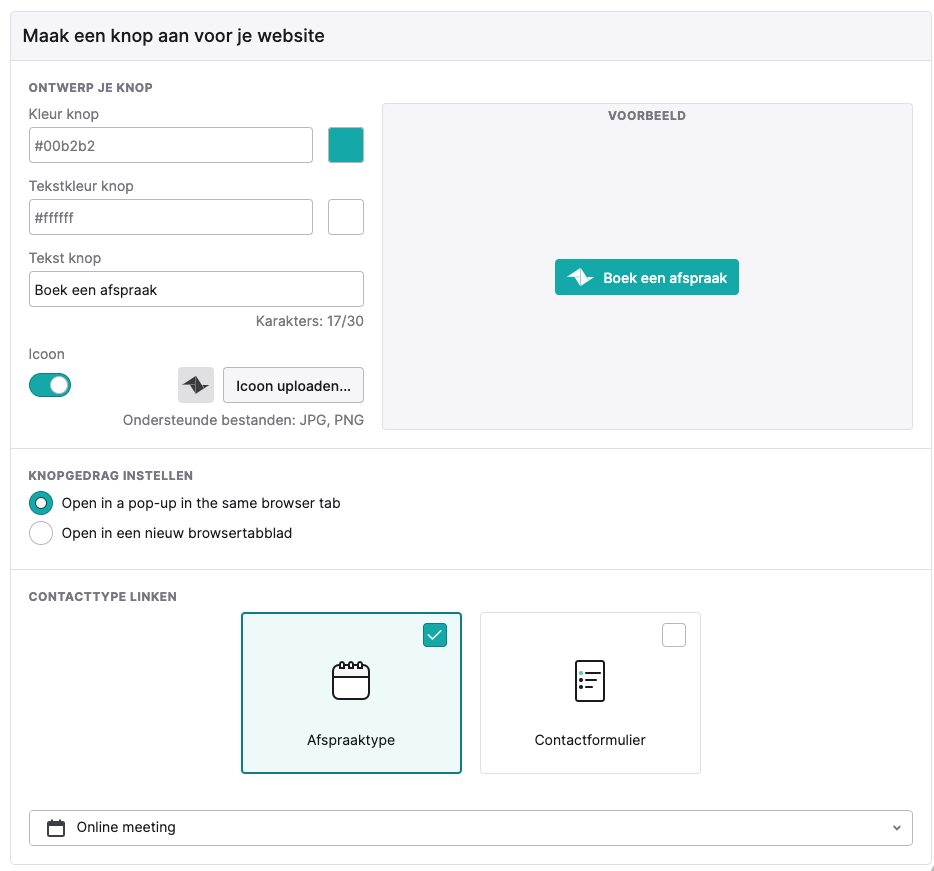
Task: Select the Contactformulier card
Action: 590,693
